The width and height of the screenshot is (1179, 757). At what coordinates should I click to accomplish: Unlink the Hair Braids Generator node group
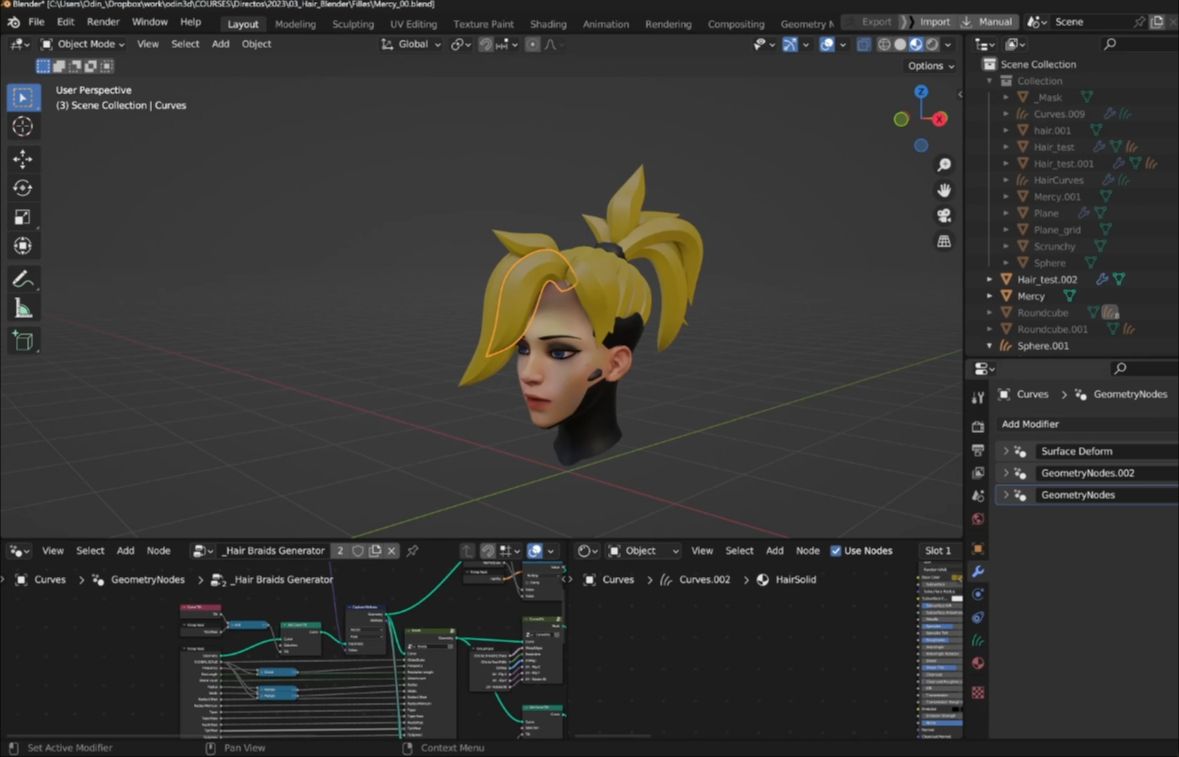click(x=392, y=551)
